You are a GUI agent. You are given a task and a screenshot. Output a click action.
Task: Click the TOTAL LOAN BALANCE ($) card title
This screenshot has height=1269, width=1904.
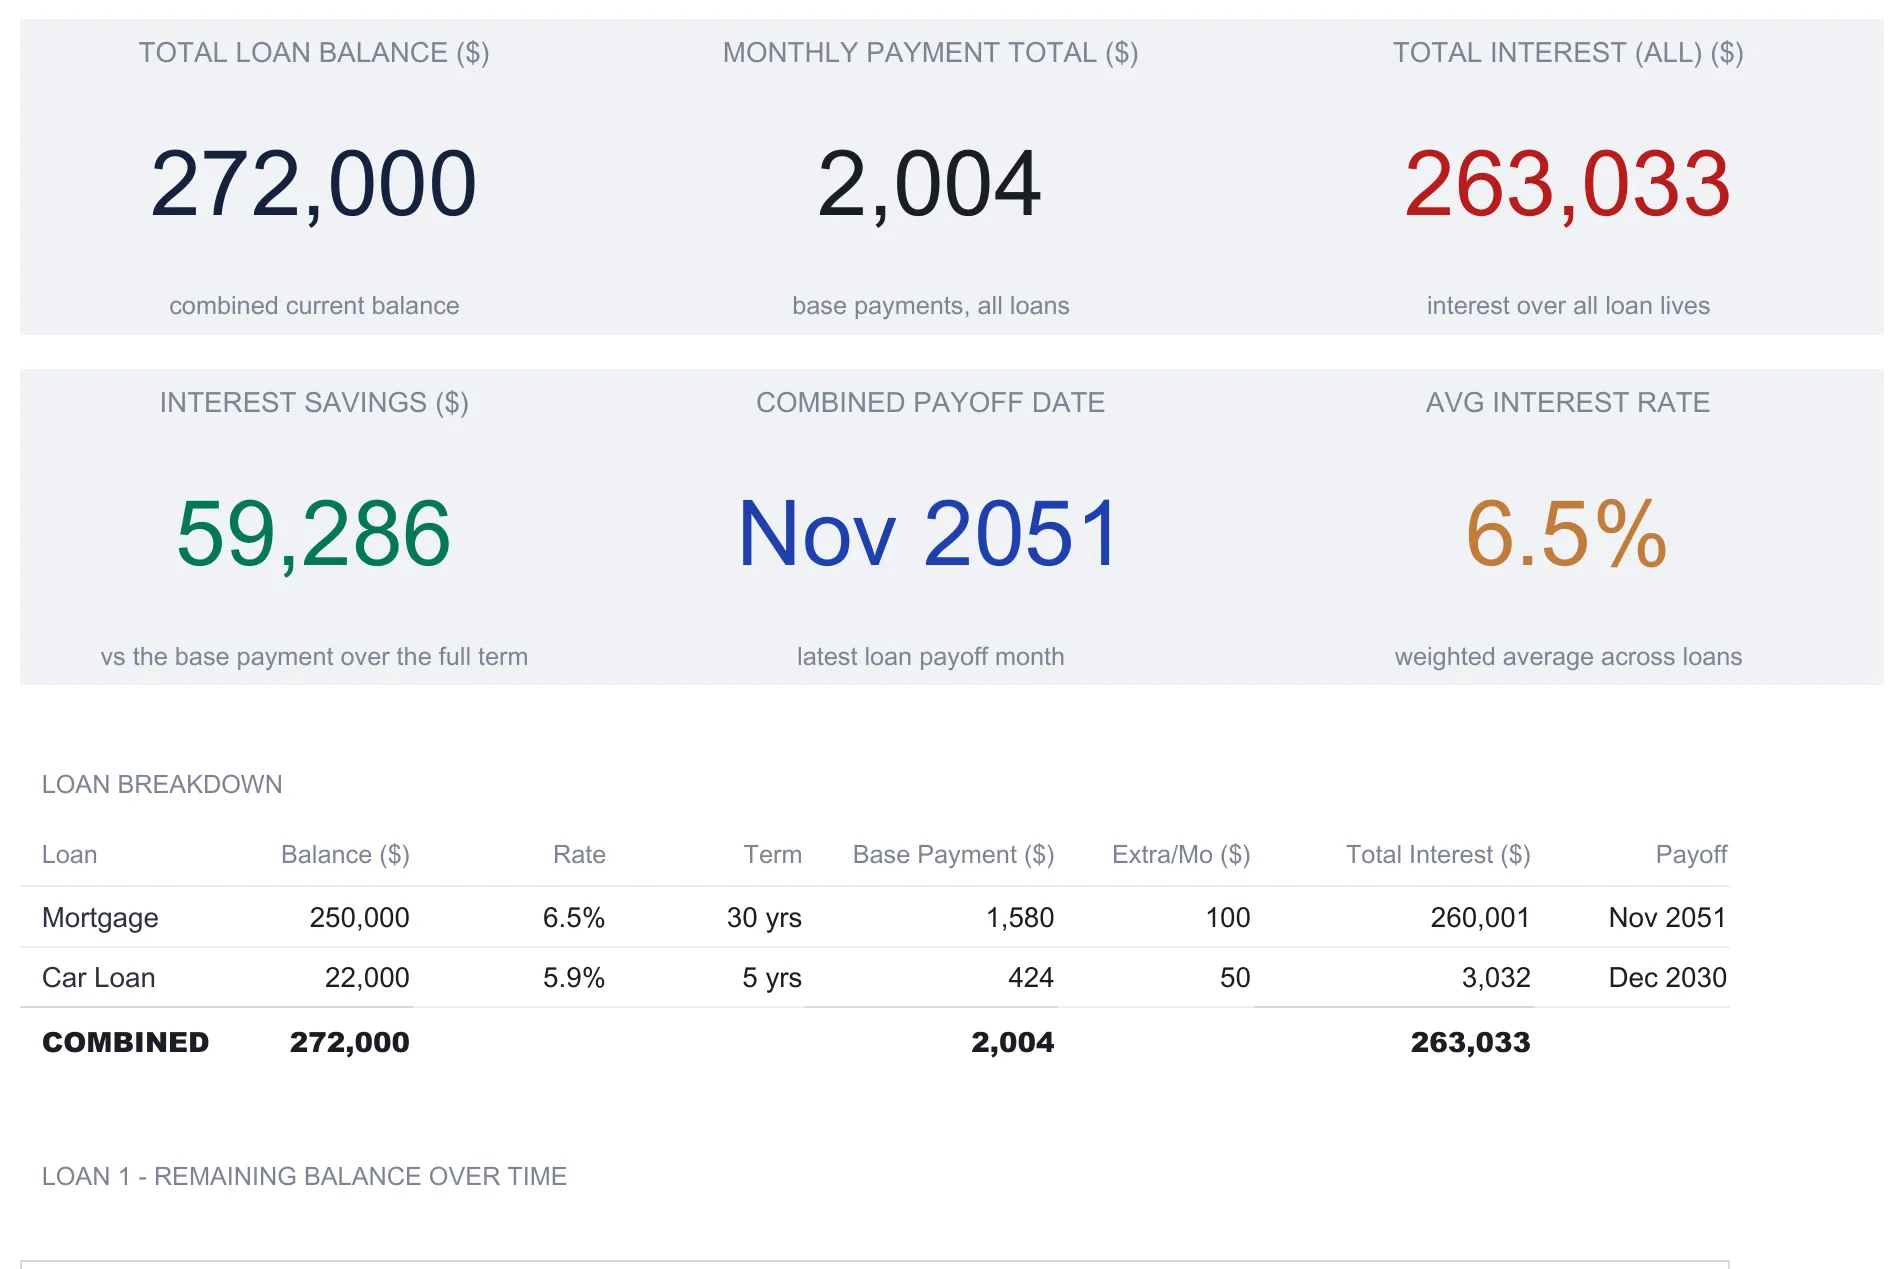click(x=313, y=53)
